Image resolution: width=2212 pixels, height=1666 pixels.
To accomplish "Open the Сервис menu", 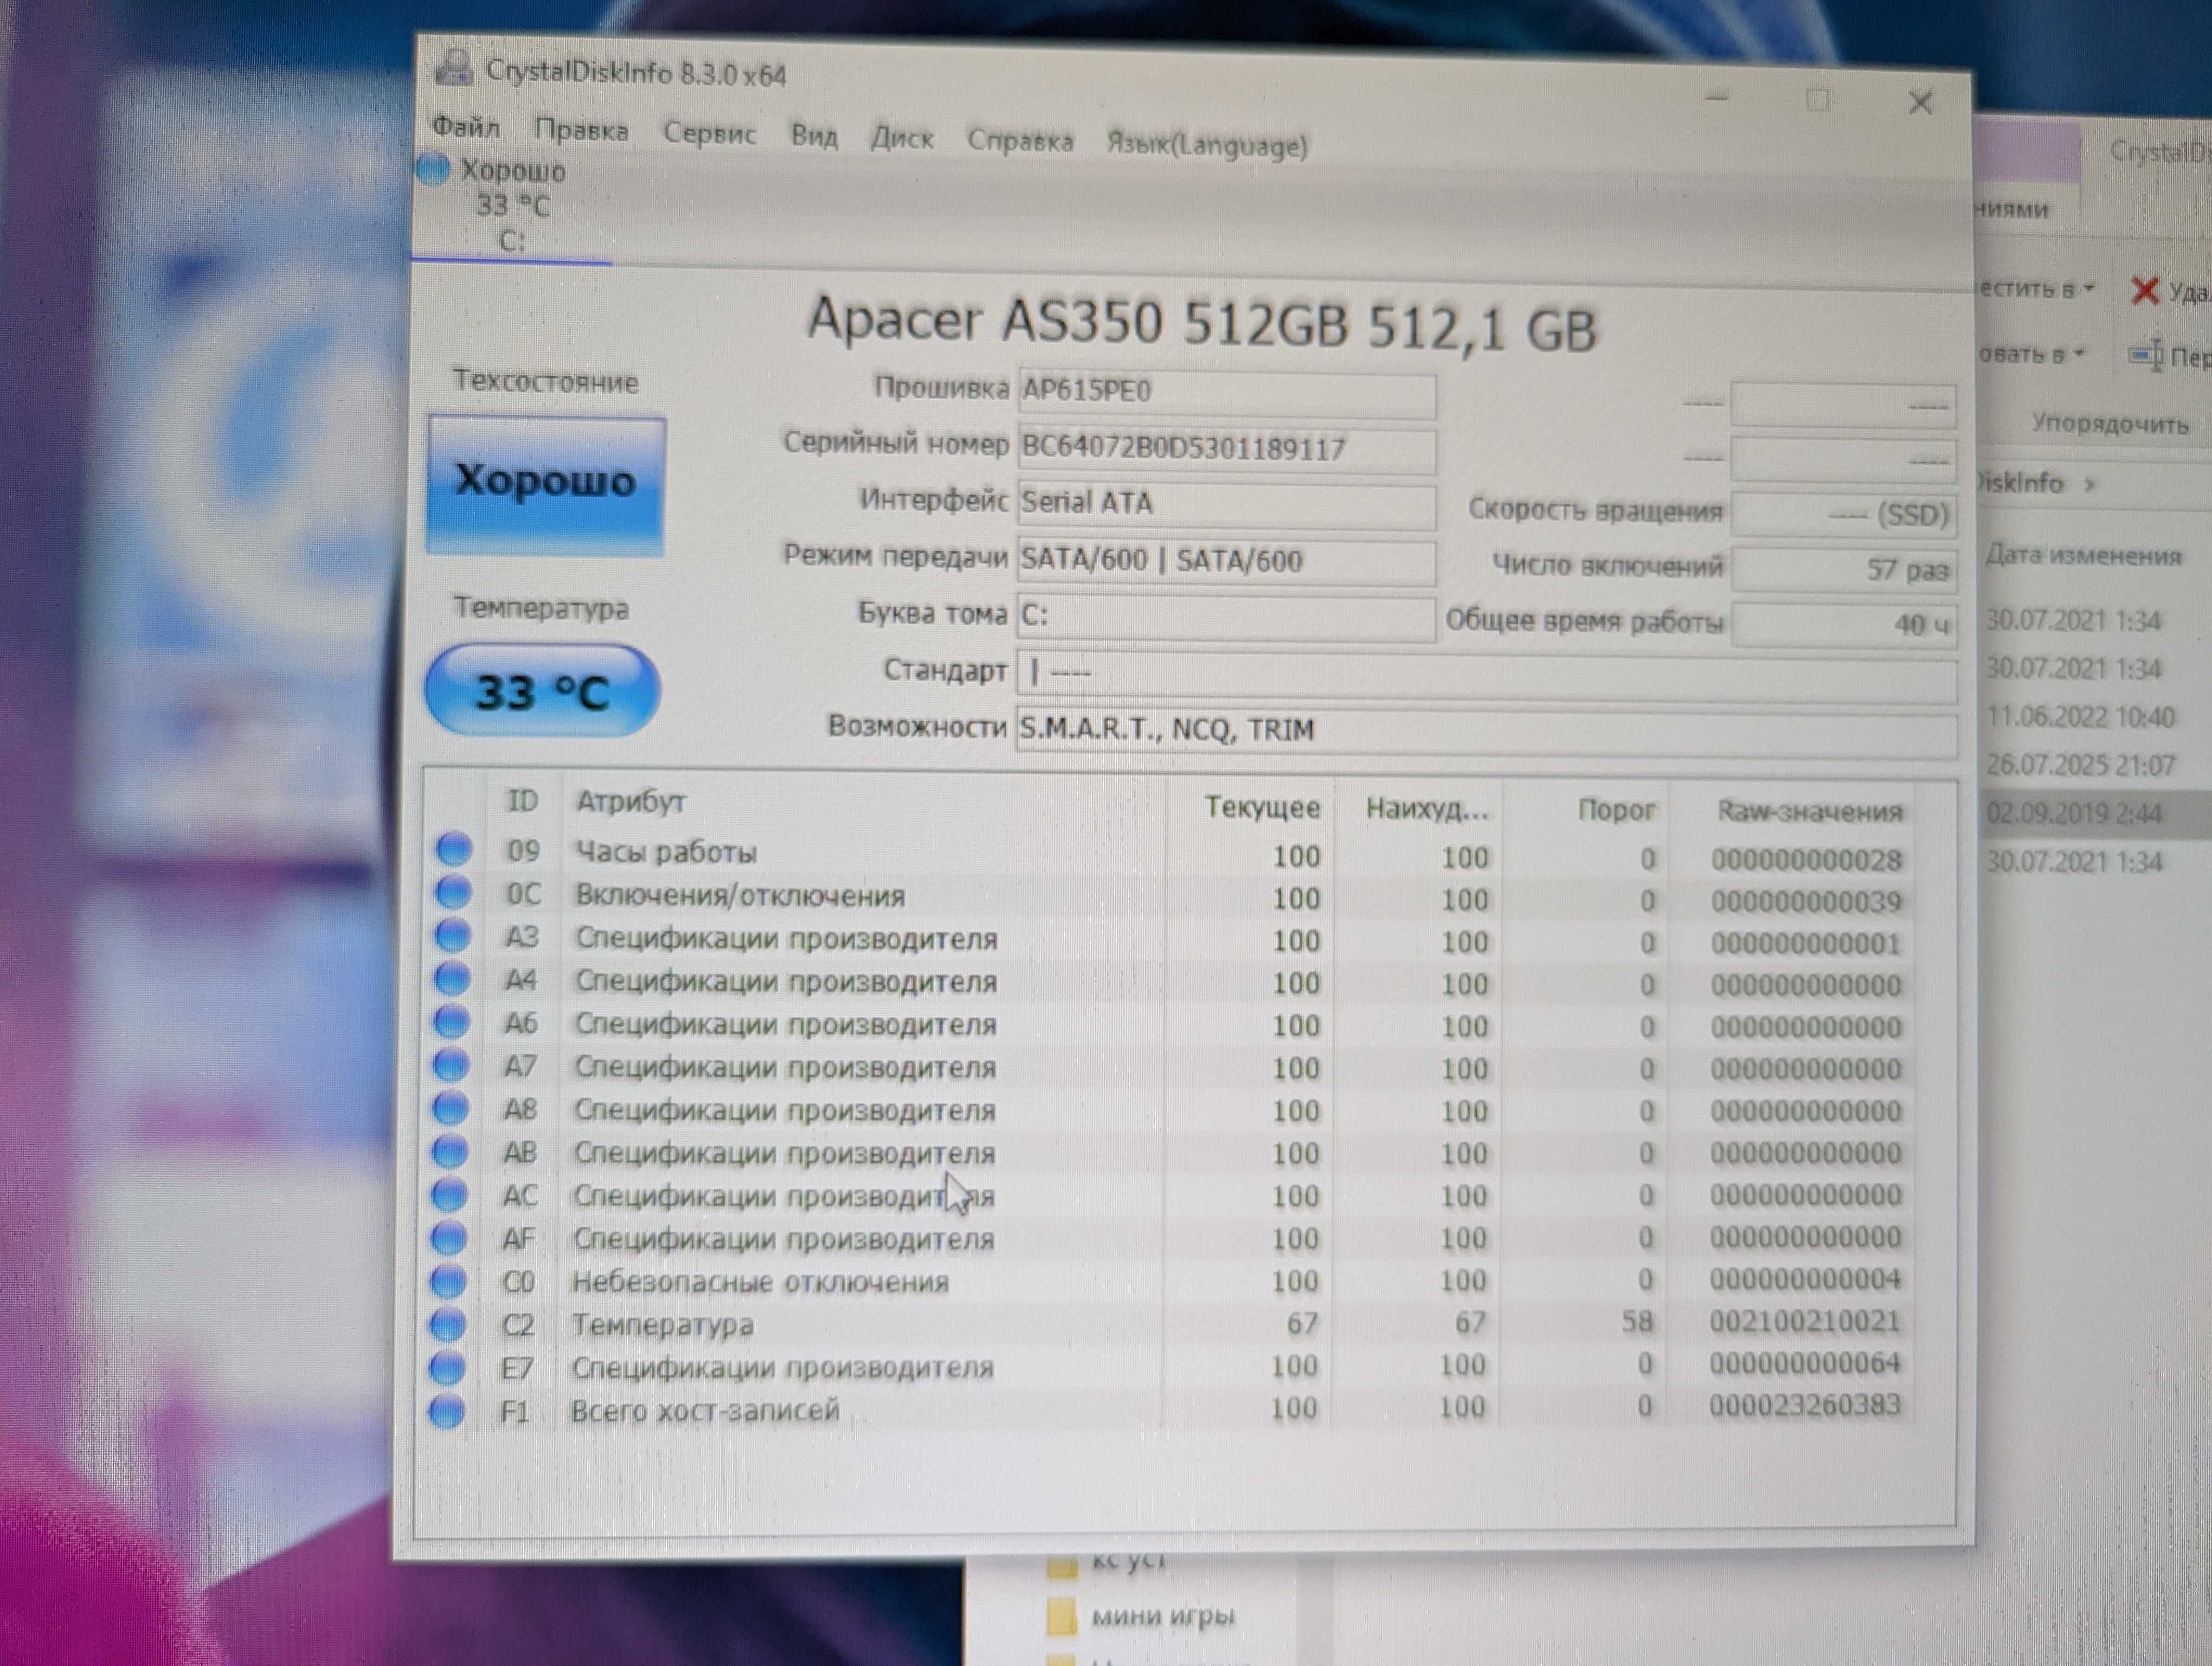I will [709, 133].
